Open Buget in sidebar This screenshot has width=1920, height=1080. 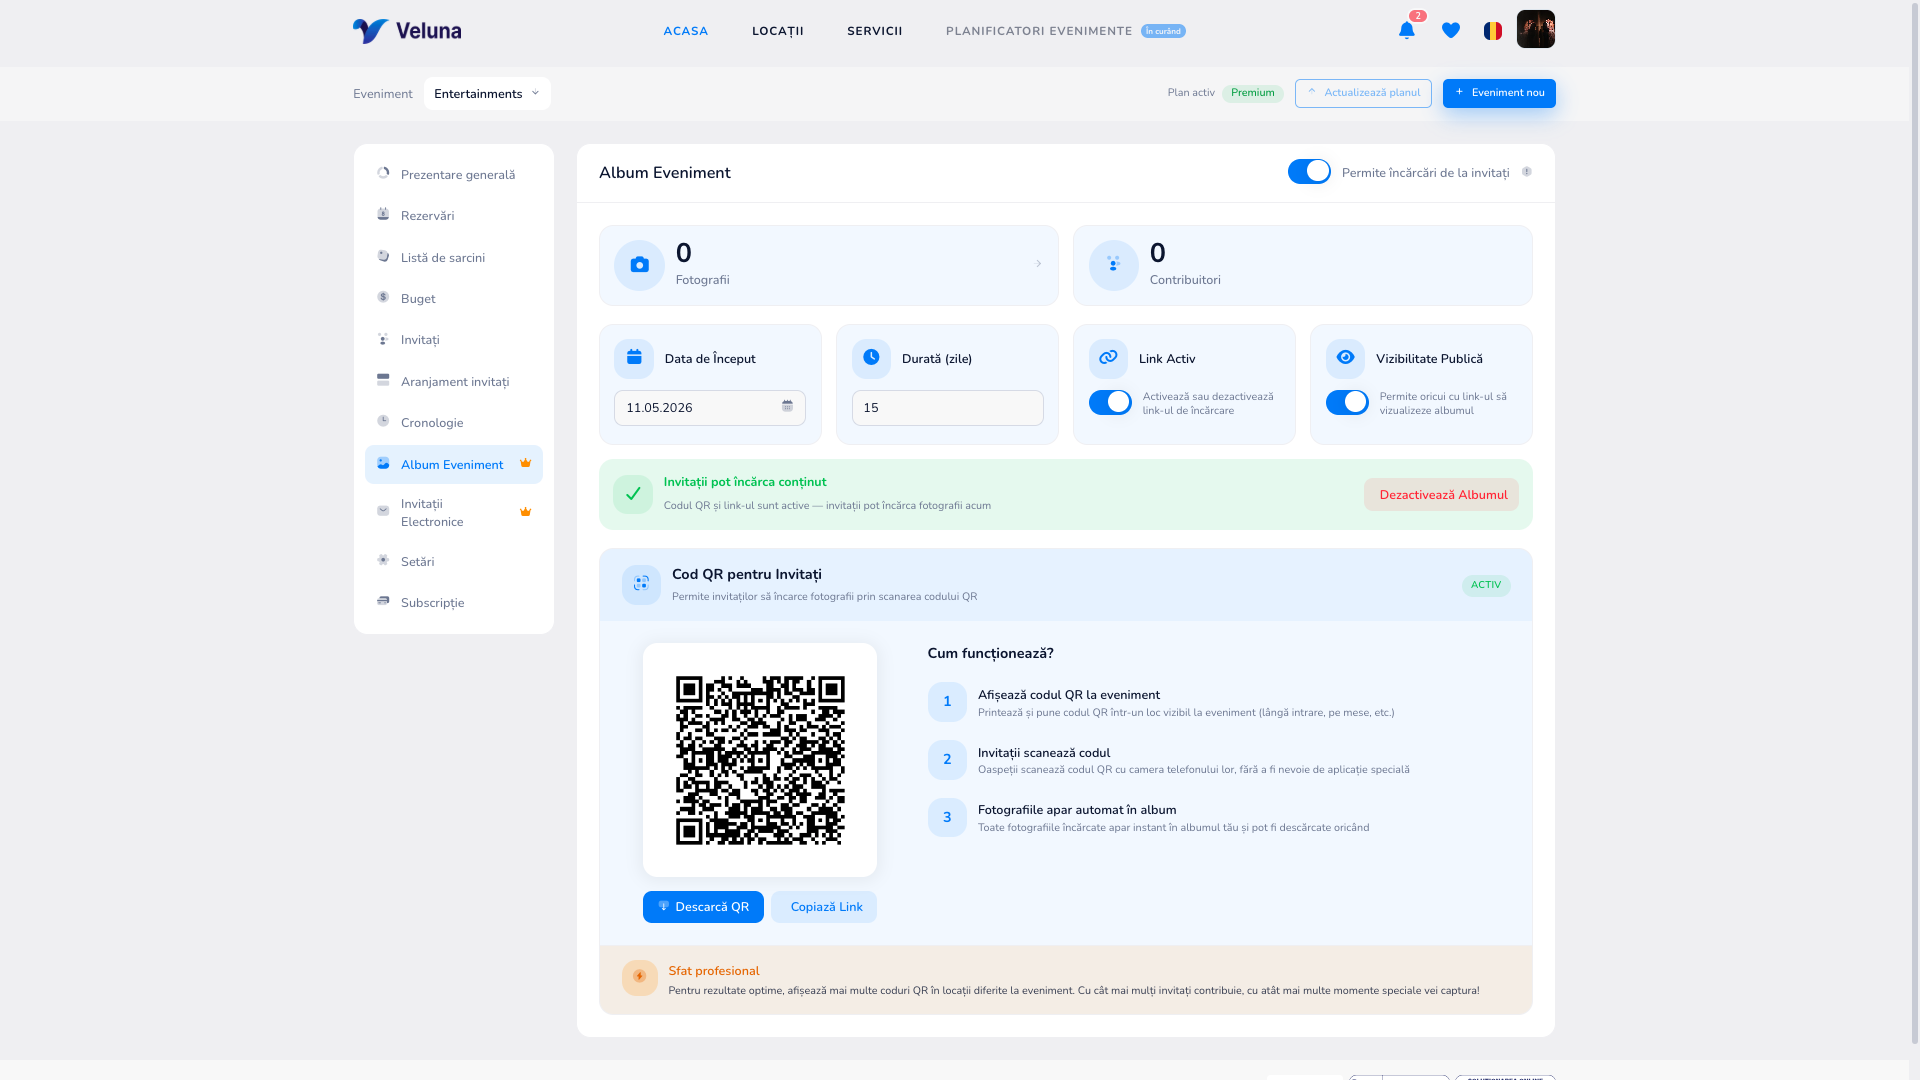click(x=454, y=298)
